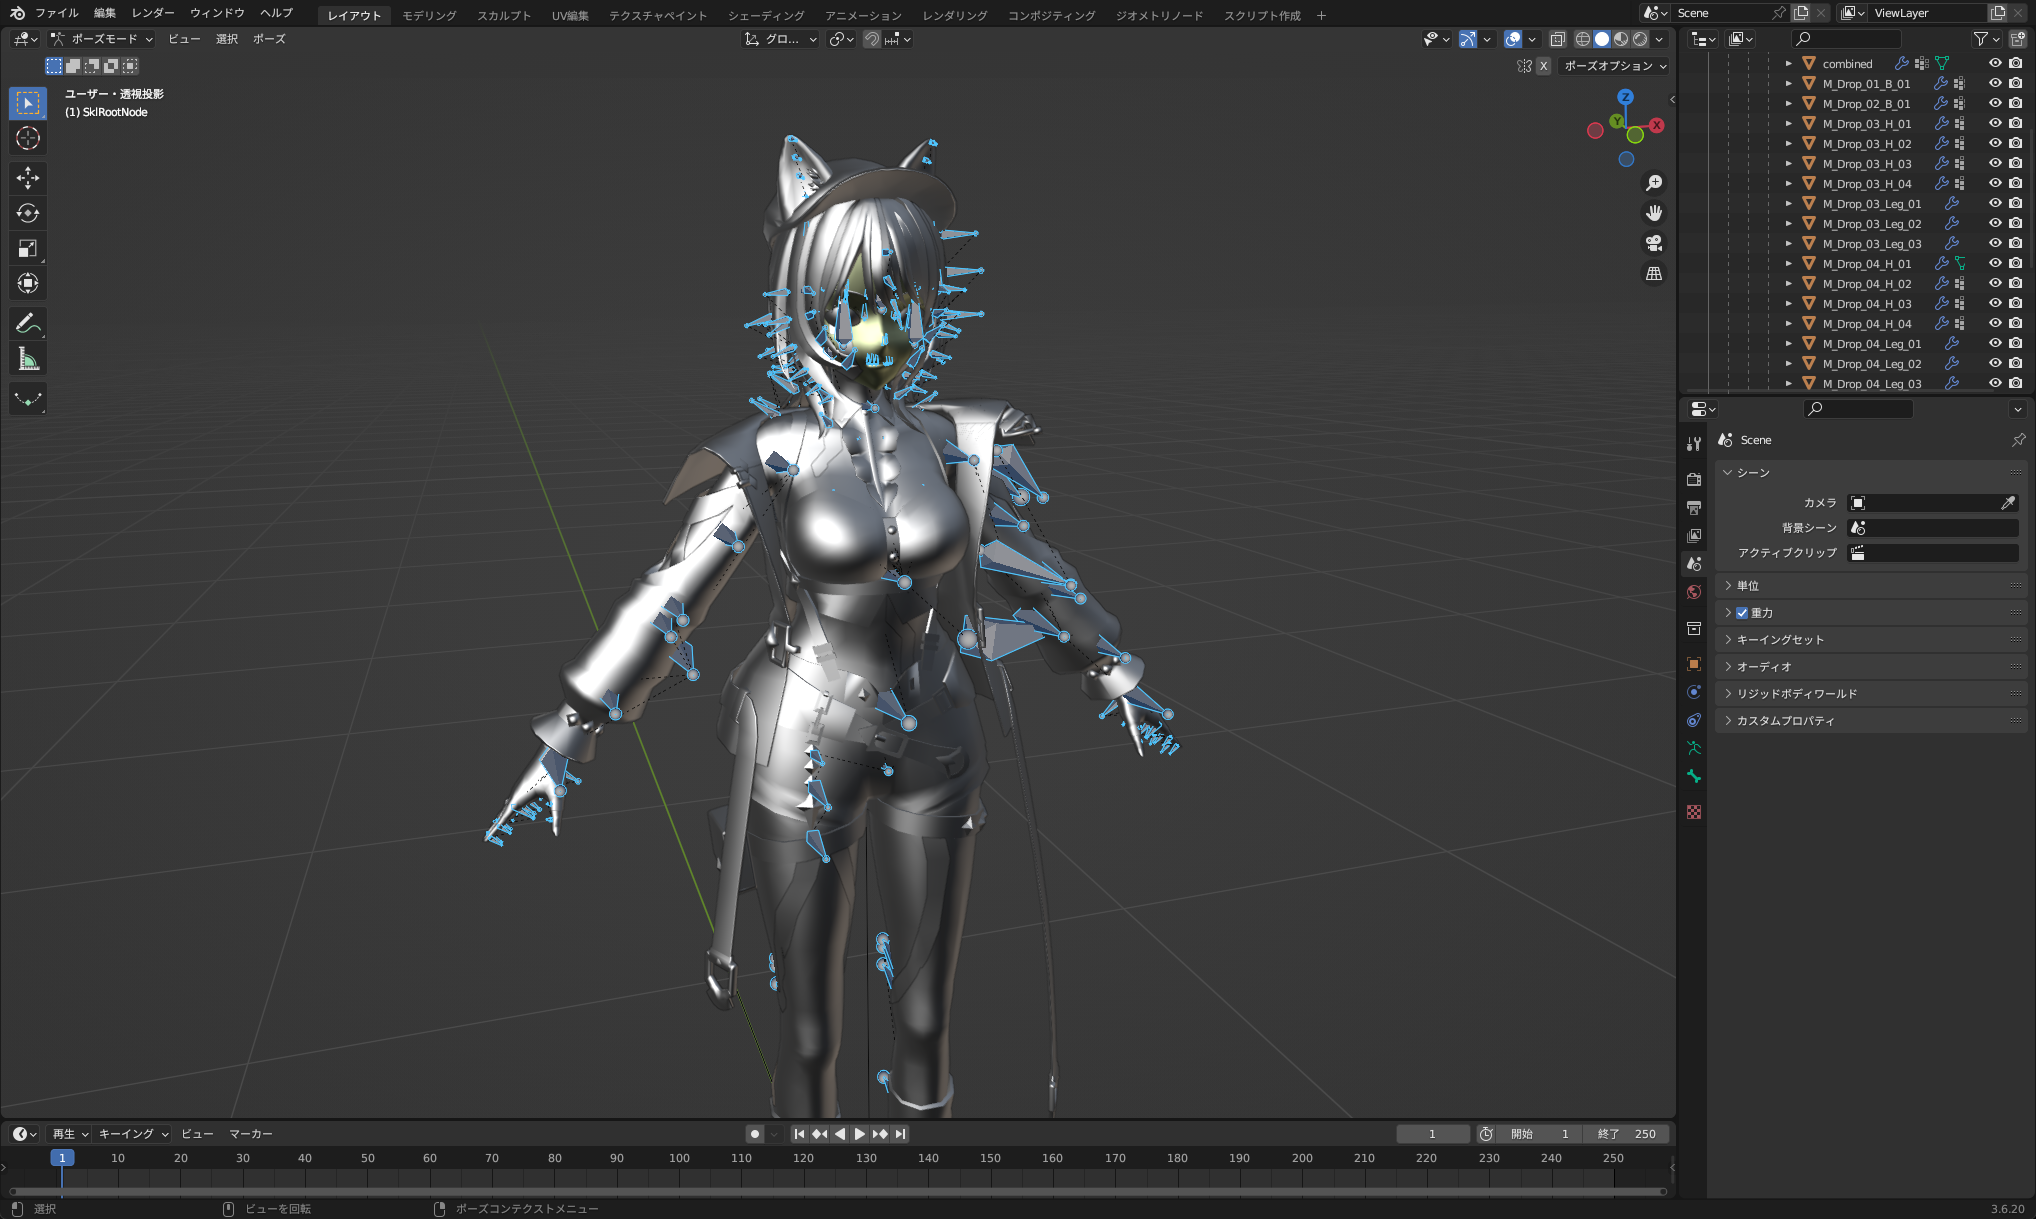
Task: Select the Transform tool in toolbar
Action: pos(28,283)
